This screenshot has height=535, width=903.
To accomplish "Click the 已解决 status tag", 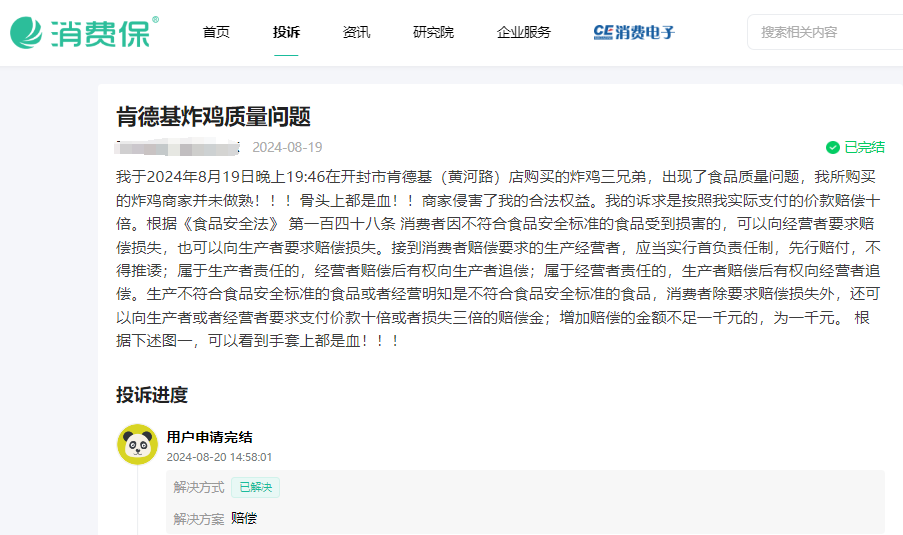I will [256, 487].
